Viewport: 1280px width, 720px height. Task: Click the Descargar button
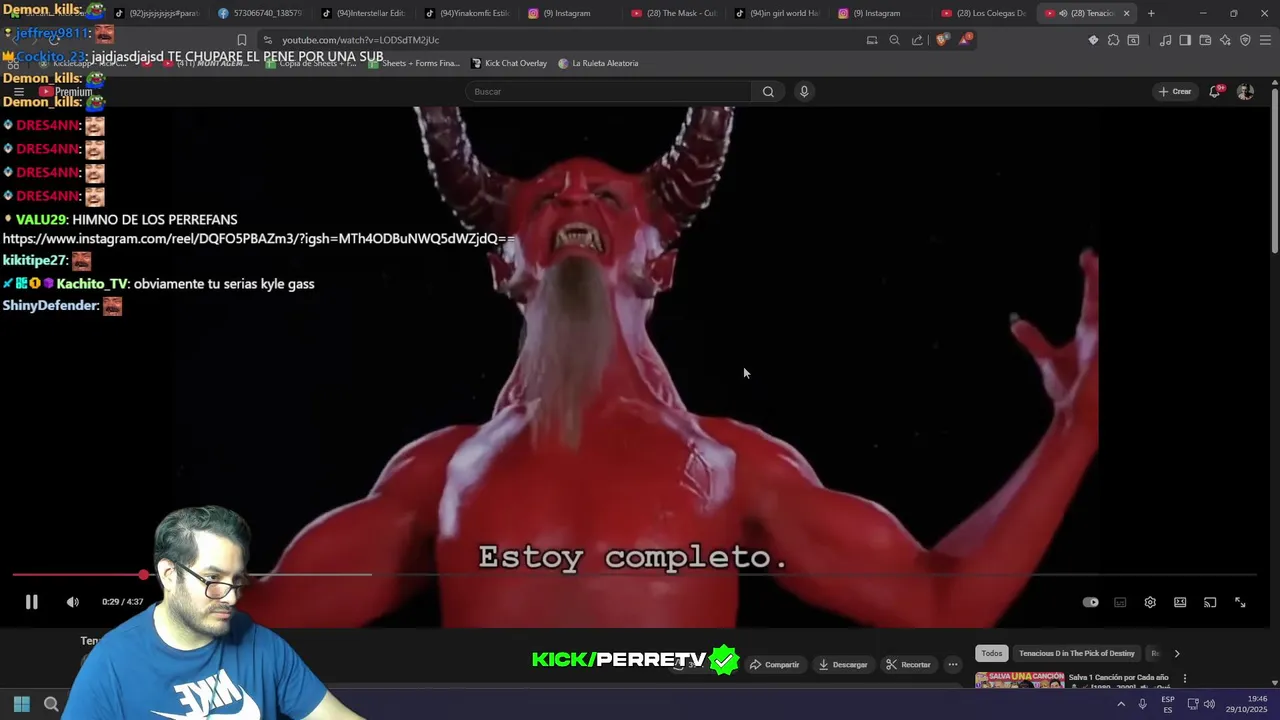[843, 664]
